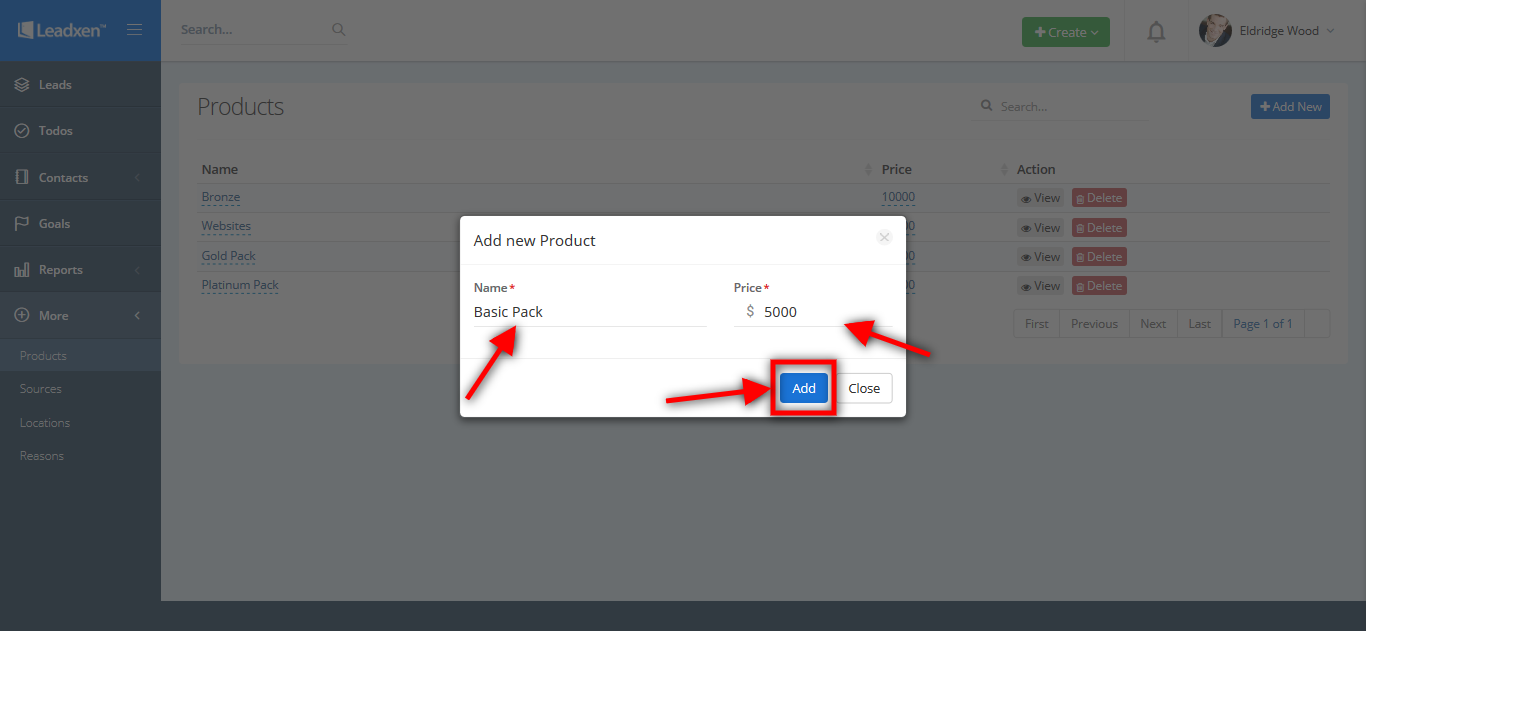The width and height of the screenshot is (1525, 705).
Task: Open Todos in the sidebar
Action: click(x=80, y=131)
